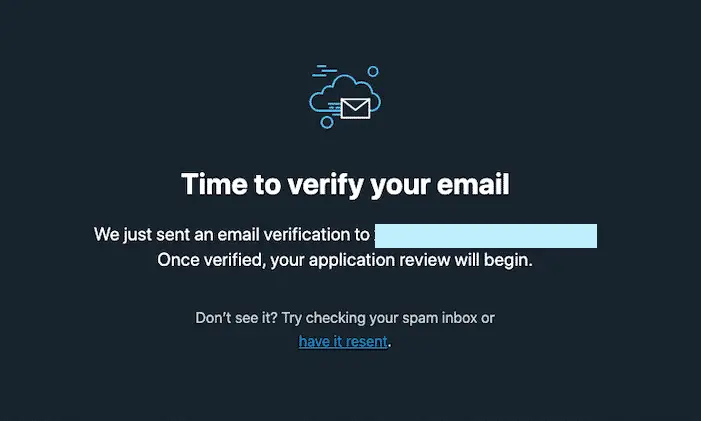
Task: Click the words 'will begin.' in the message
Action: click(x=494, y=260)
